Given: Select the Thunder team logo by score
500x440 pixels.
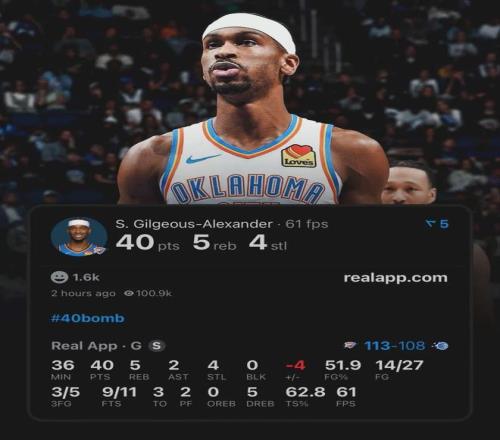Looking at the screenshot, I should 350,346.
